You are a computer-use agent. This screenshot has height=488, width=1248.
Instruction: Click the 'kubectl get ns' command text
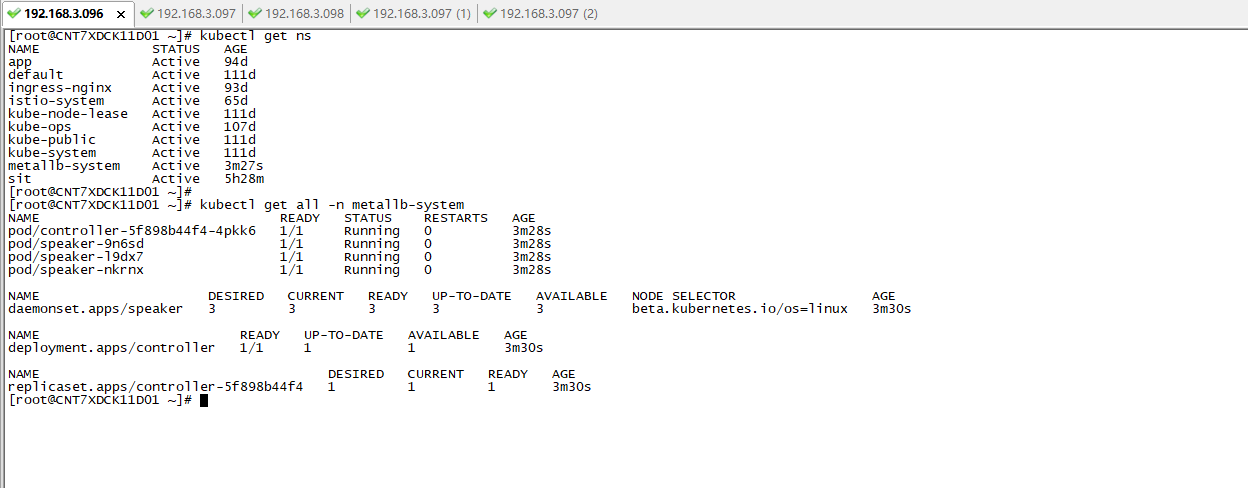(x=255, y=36)
